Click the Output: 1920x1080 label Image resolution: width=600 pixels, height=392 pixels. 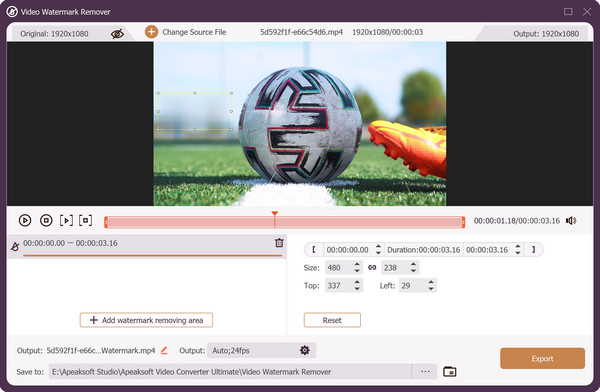coord(546,34)
